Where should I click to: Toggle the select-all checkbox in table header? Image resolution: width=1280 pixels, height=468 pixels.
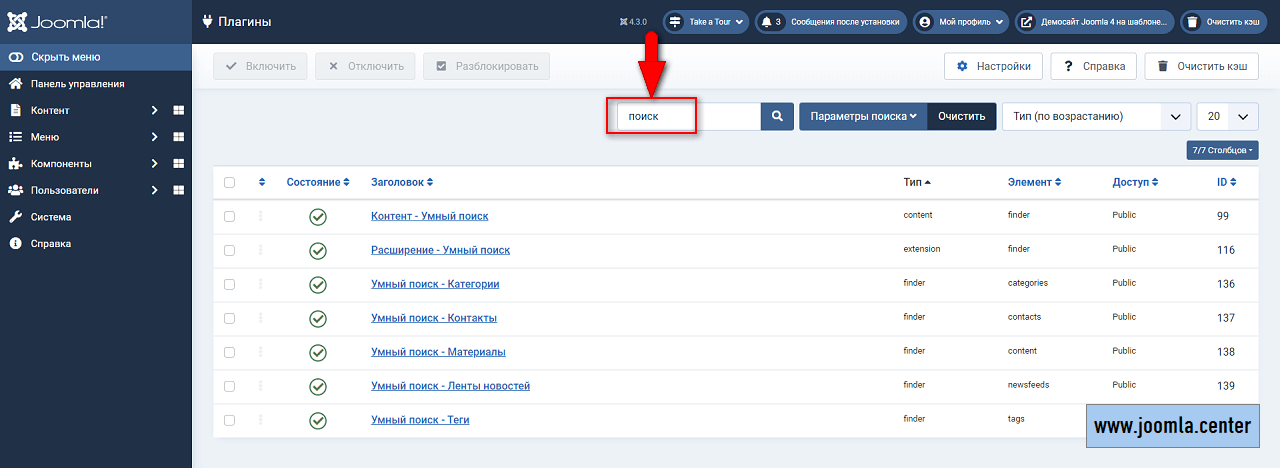(x=230, y=182)
